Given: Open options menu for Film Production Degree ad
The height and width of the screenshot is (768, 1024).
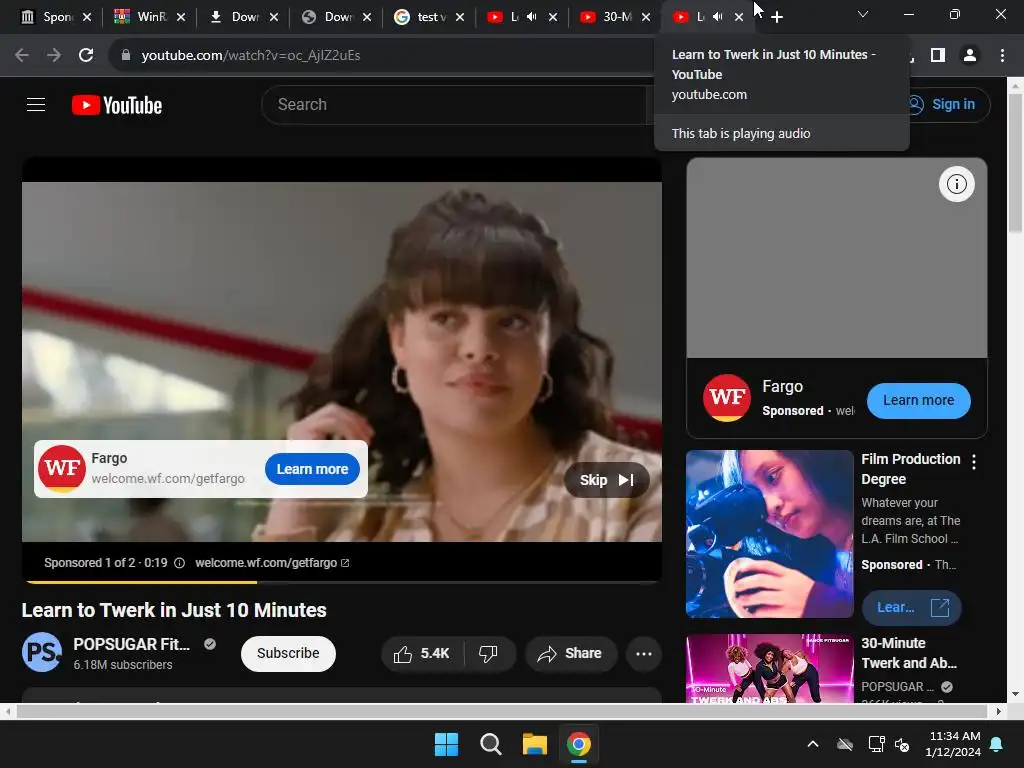Looking at the screenshot, I should [974, 462].
